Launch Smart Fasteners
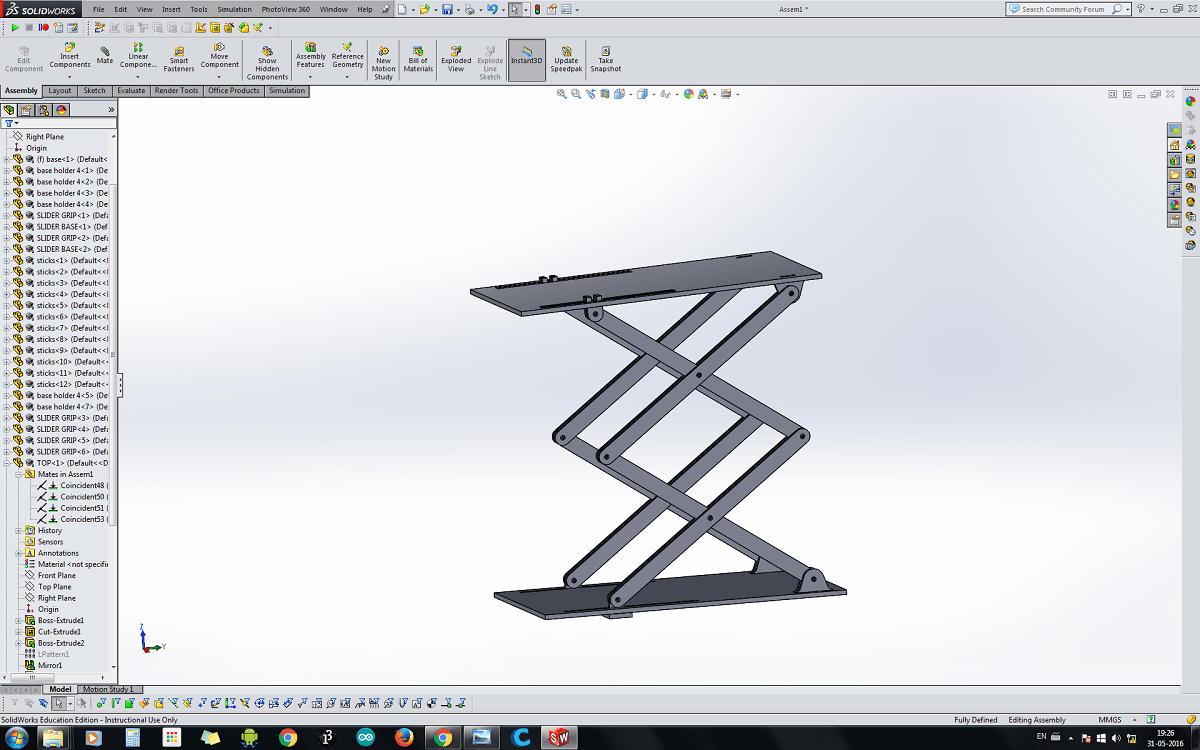 tap(179, 59)
